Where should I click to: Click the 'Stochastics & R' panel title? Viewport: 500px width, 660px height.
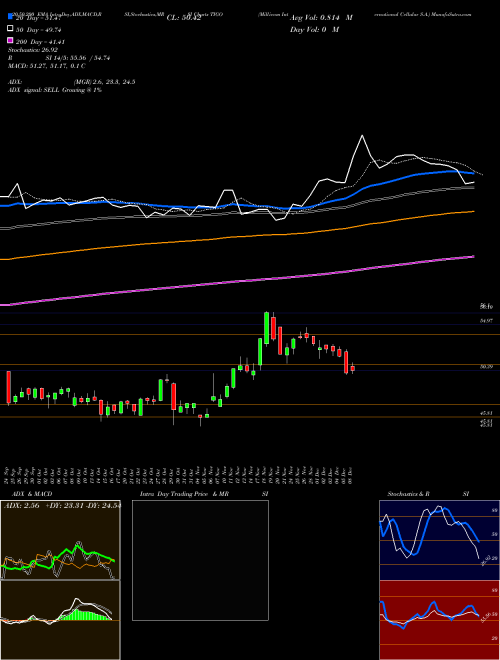click(408, 494)
